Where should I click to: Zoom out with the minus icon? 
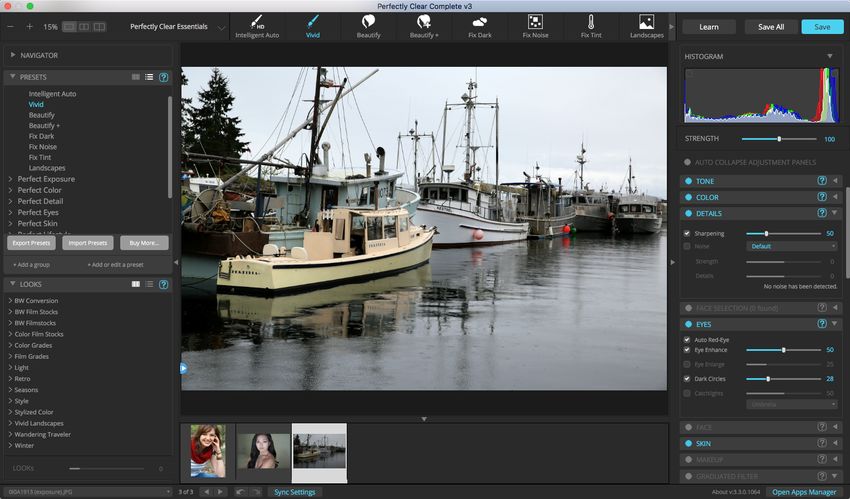(10, 27)
